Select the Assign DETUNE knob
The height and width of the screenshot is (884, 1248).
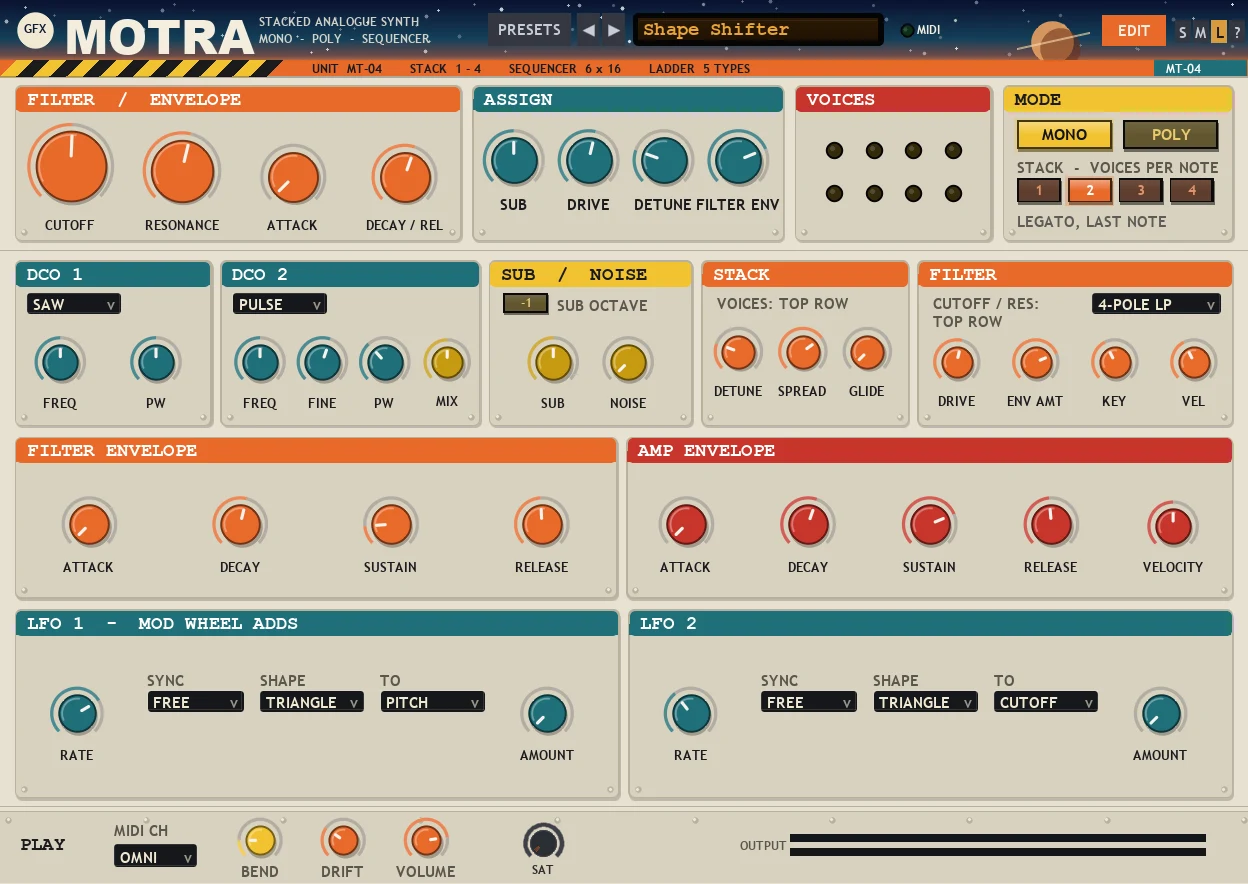(x=663, y=160)
